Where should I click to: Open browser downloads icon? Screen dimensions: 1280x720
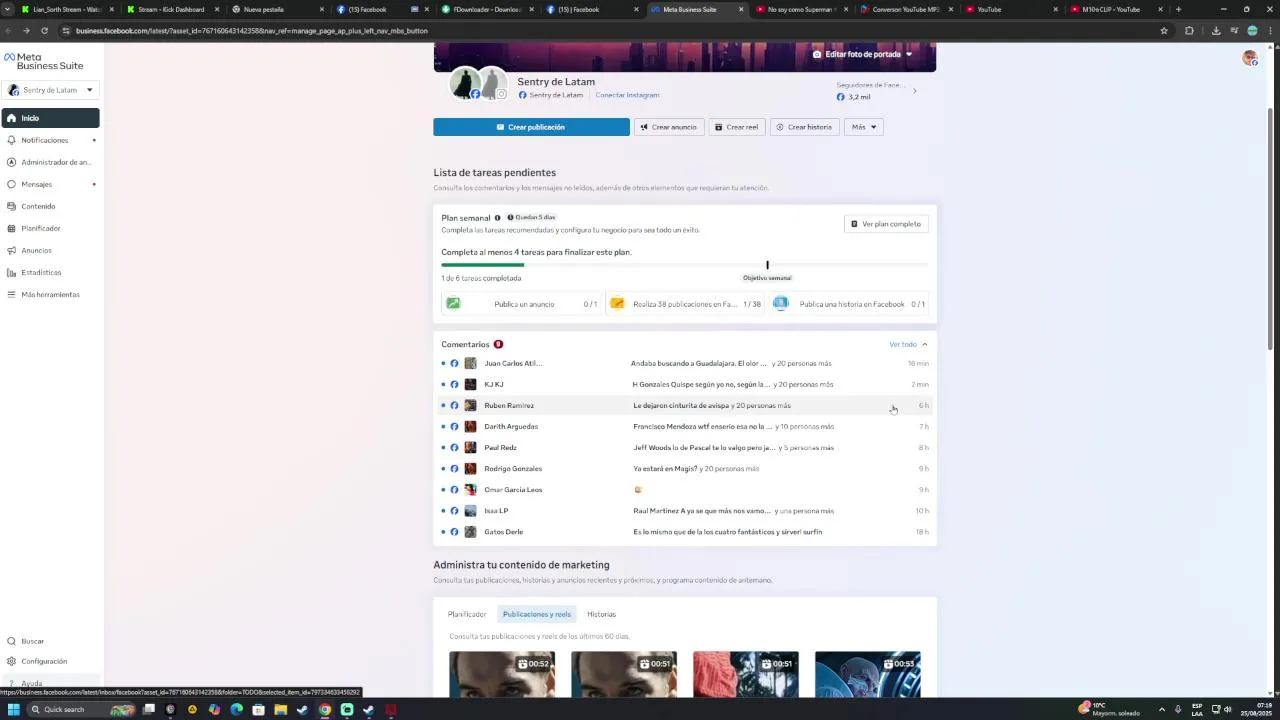pos(1215,31)
